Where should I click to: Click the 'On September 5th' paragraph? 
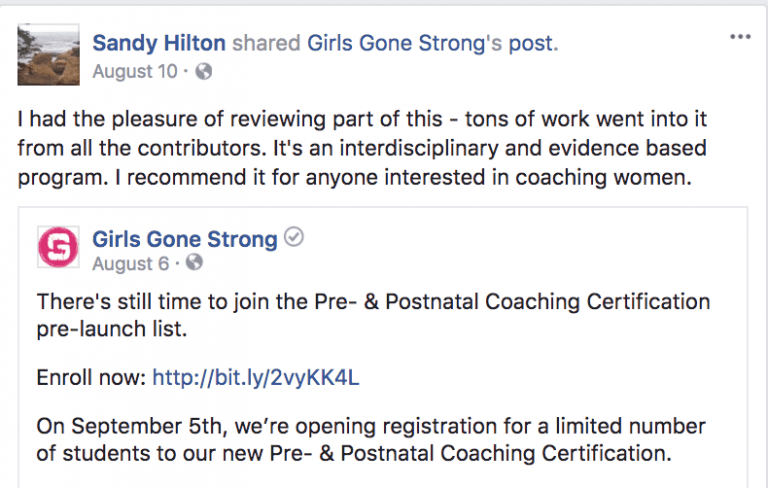(371, 439)
